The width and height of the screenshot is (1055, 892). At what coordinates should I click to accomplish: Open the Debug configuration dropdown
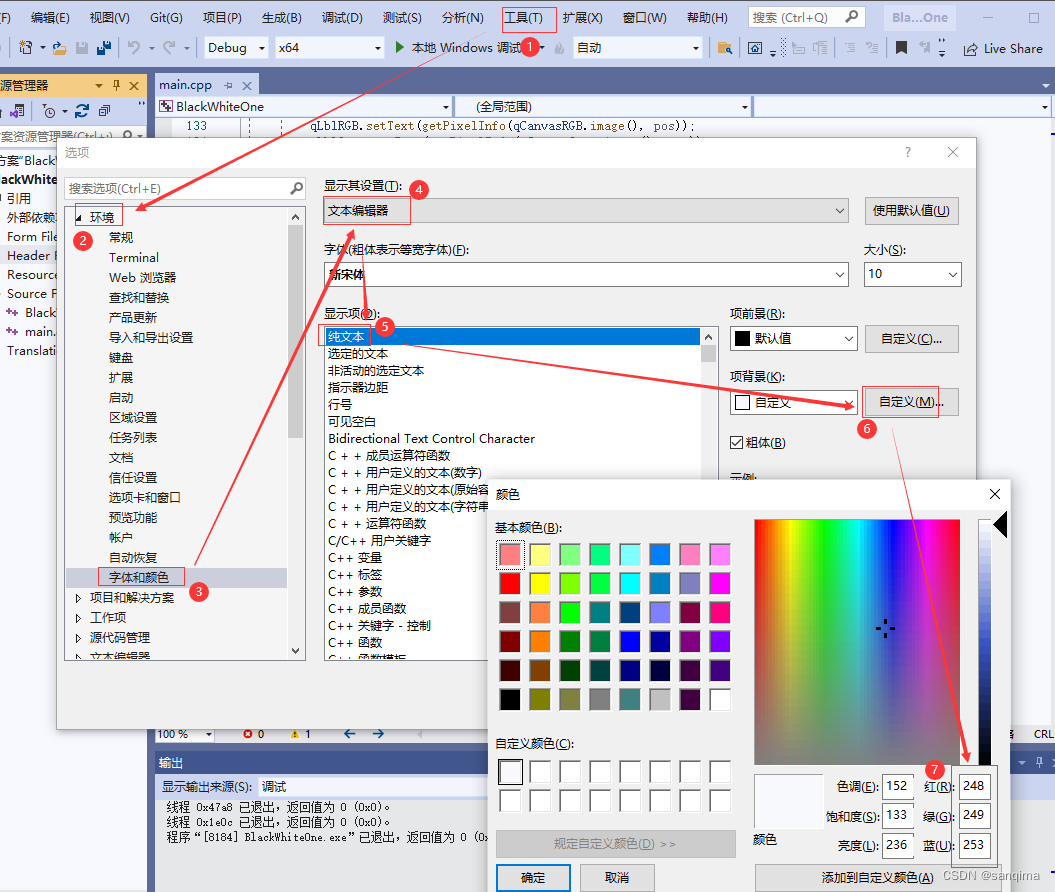pyautogui.click(x=262, y=48)
